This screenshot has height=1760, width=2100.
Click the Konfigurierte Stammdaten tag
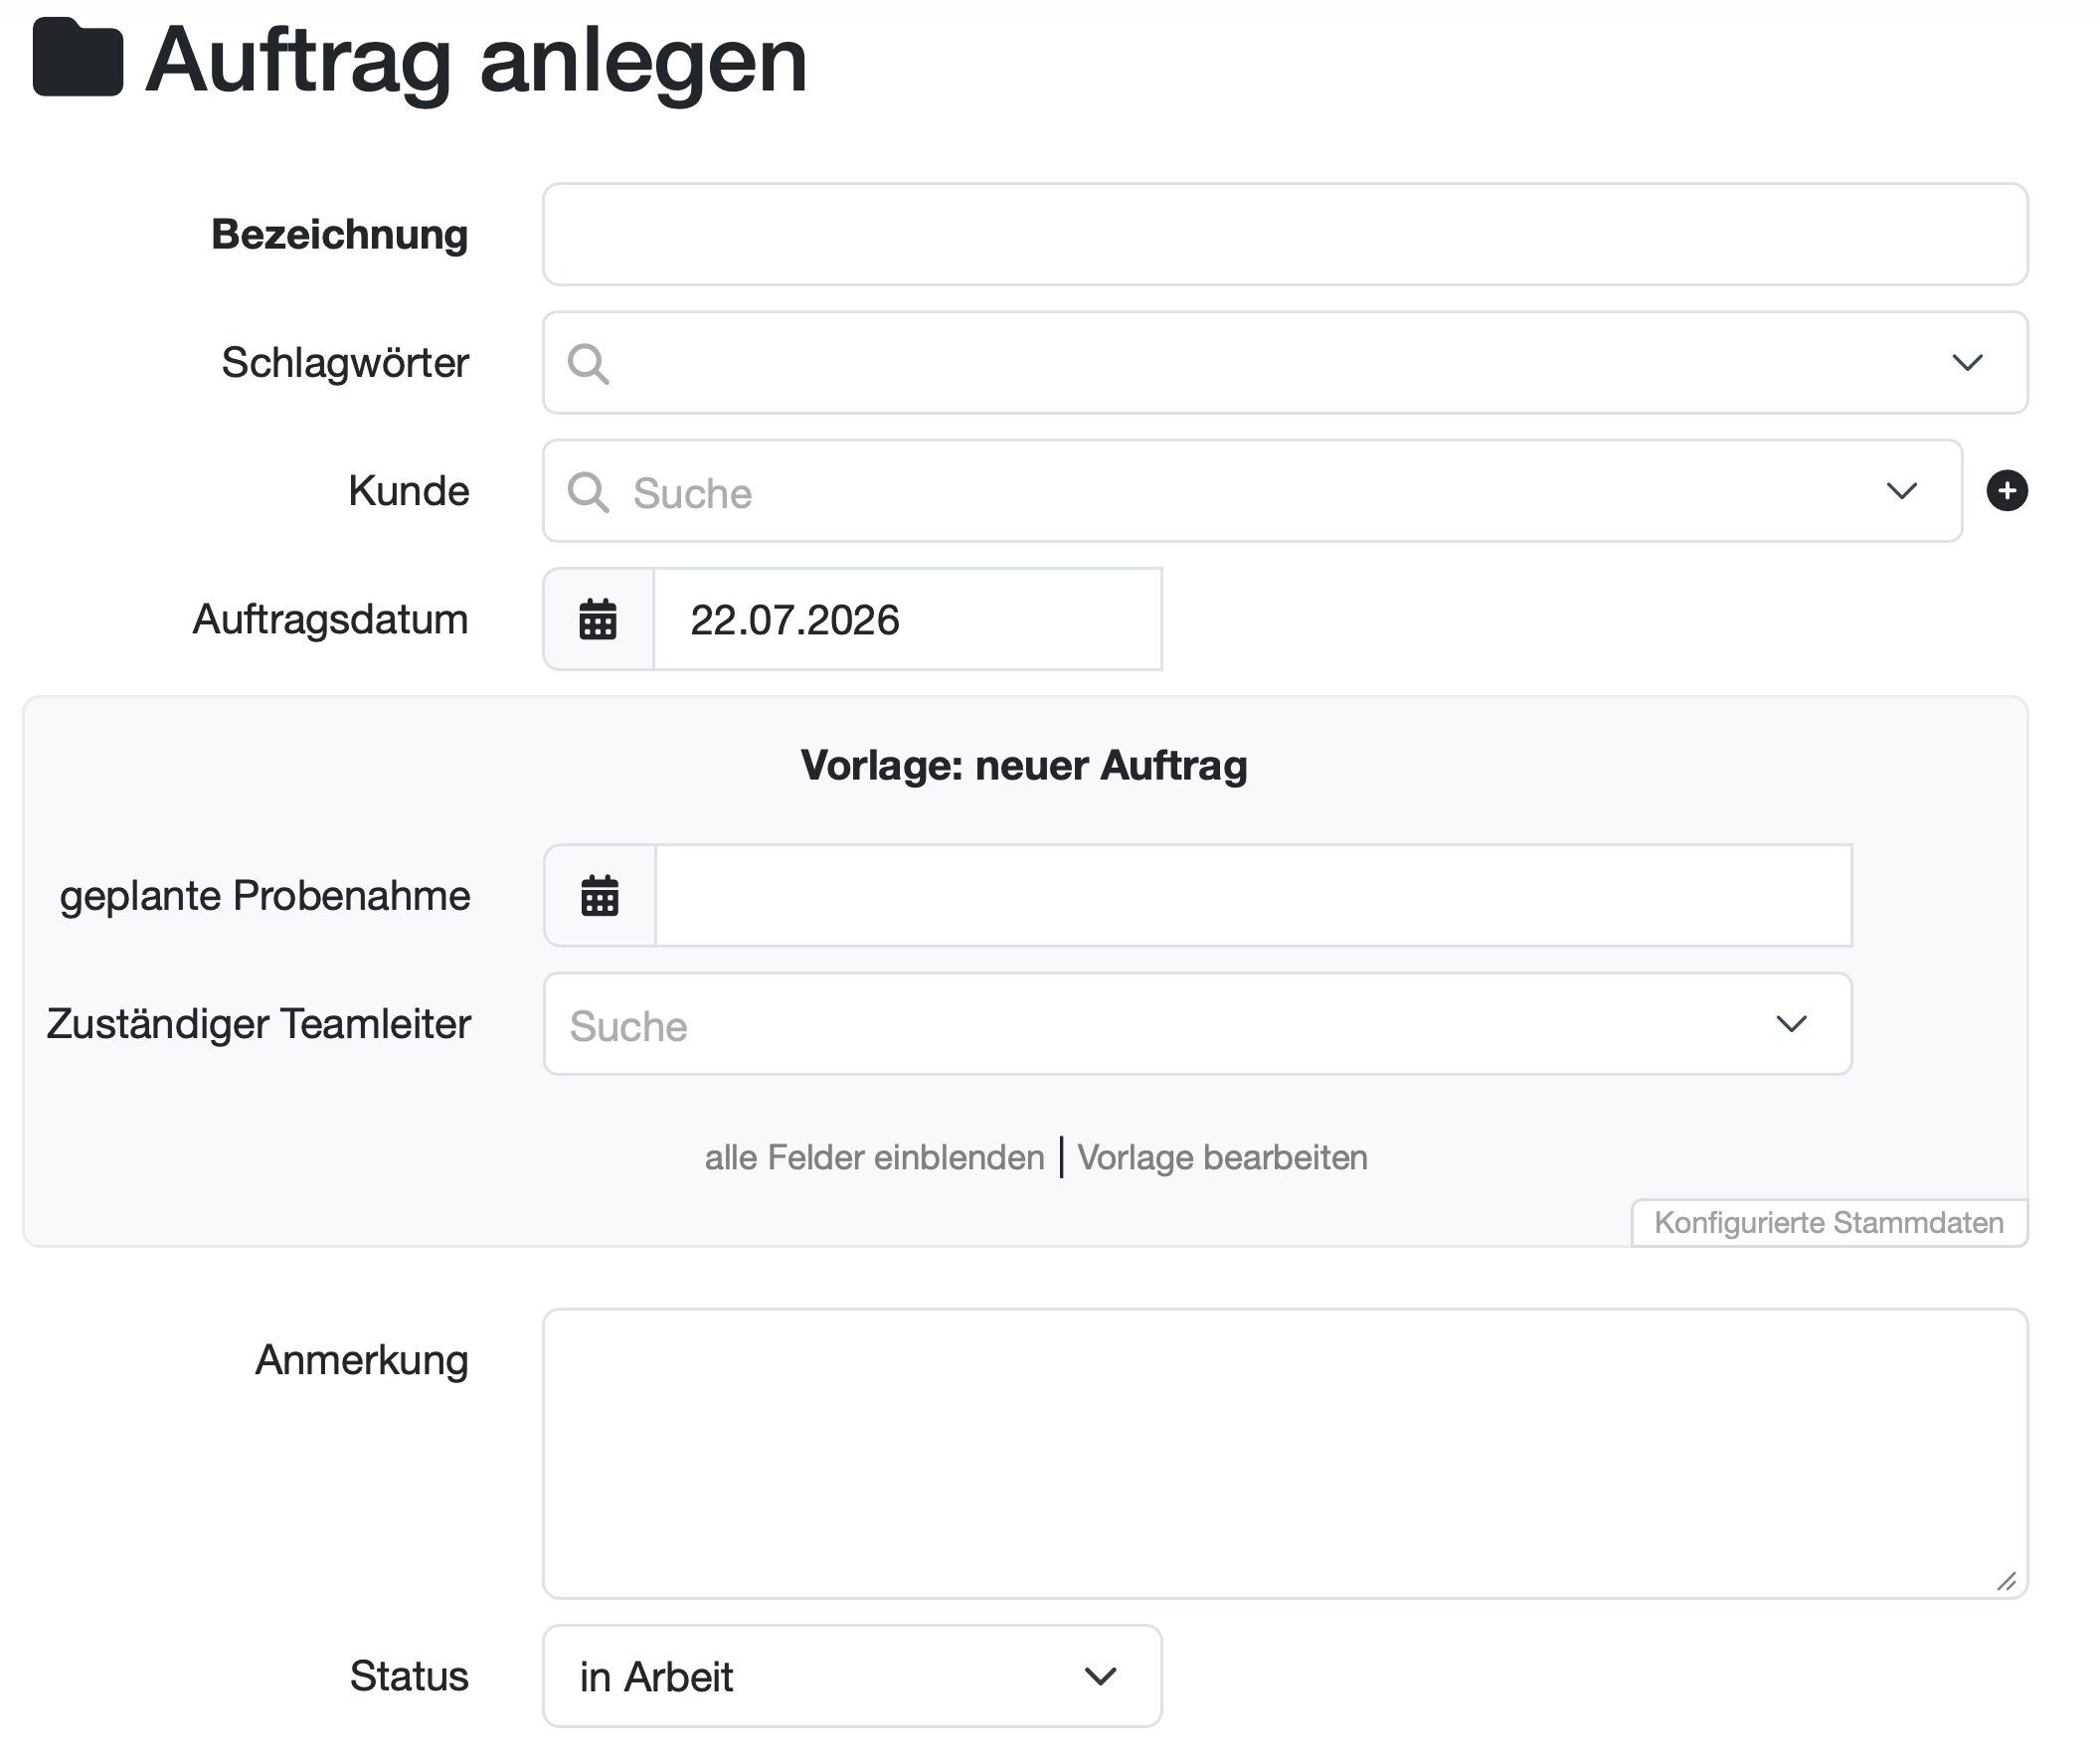[x=1829, y=1223]
